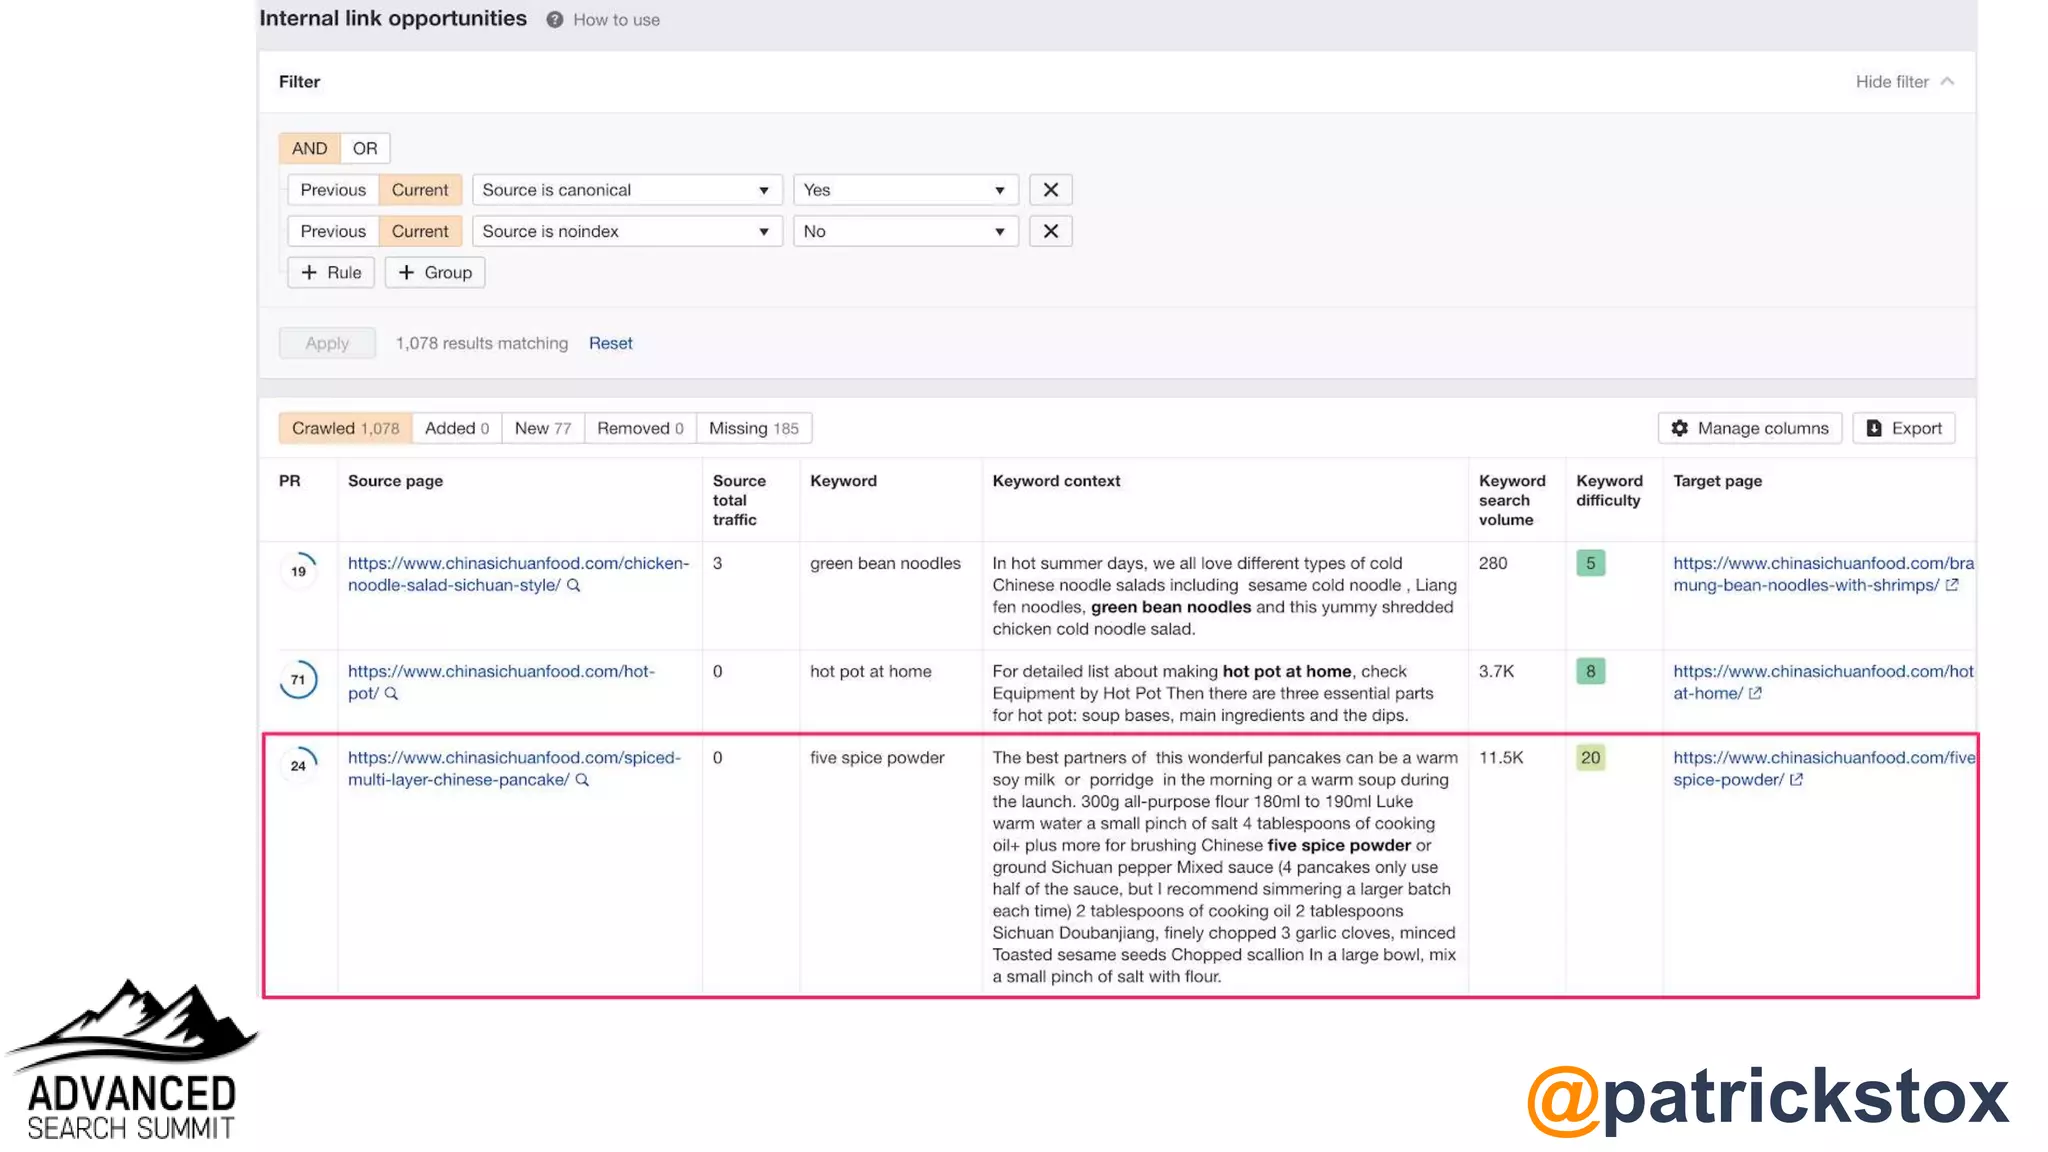Open five-spice-powder target page external link icon
Viewport: 2048px width, 1152px height.
(1796, 780)
